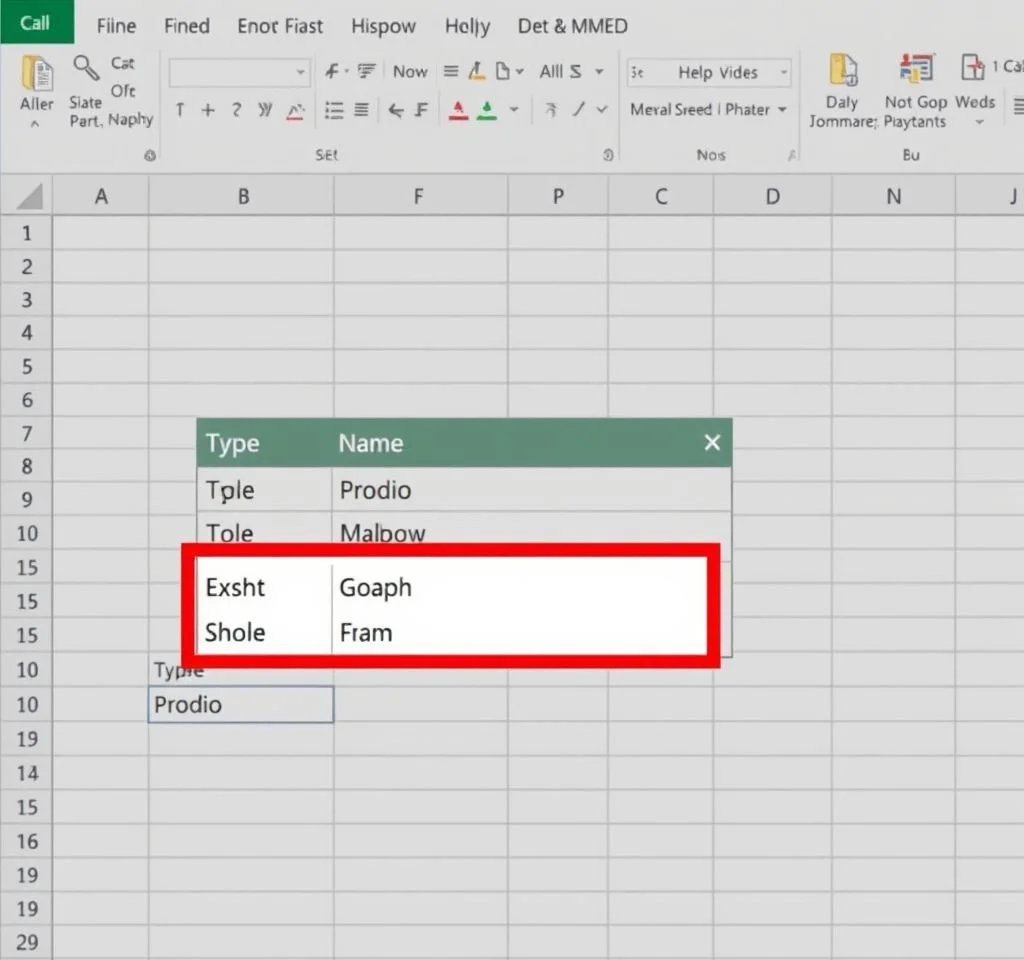
Task: Select the strikethrough F icon
Action: tap(423, 109)
